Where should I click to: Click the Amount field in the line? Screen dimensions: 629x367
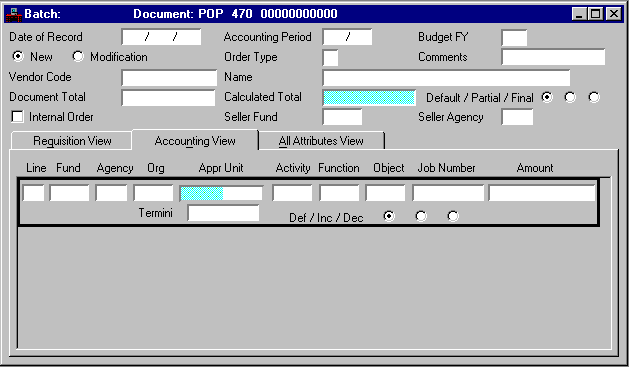click(542, 193)
